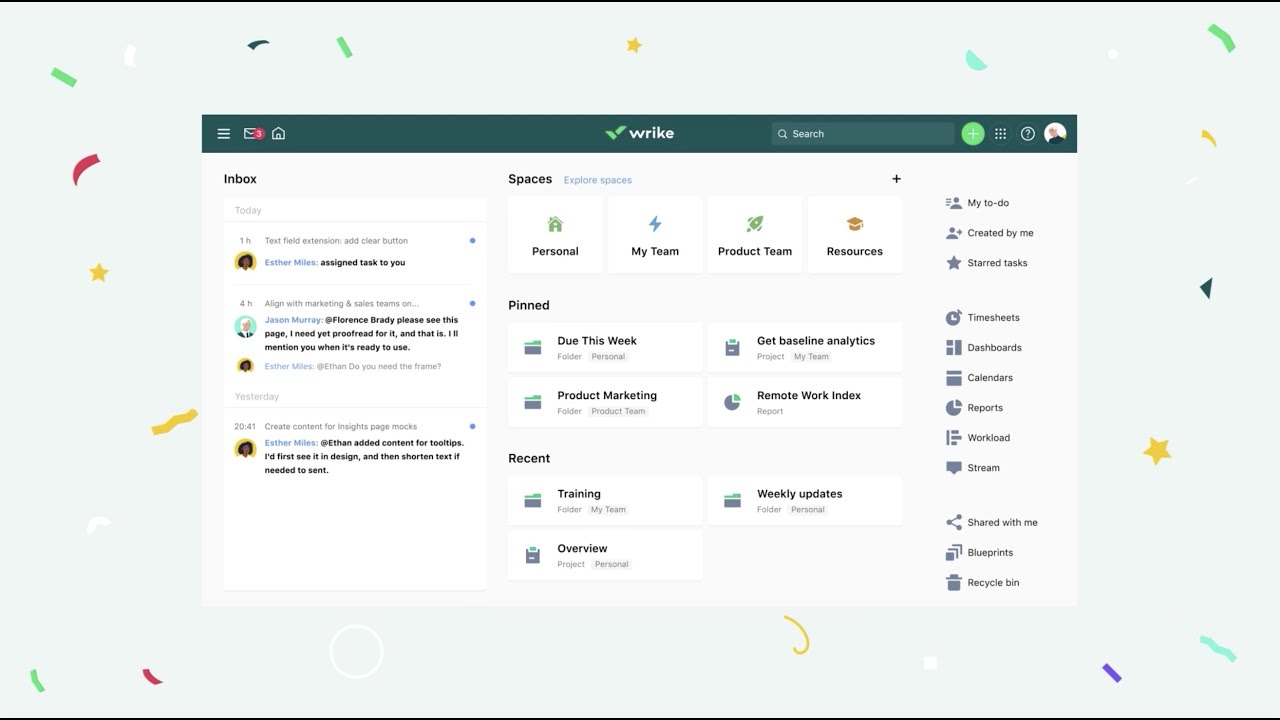Screen dimensions: 1280x720
Task: Go to the home icon
Action: [x=279, y=133]
